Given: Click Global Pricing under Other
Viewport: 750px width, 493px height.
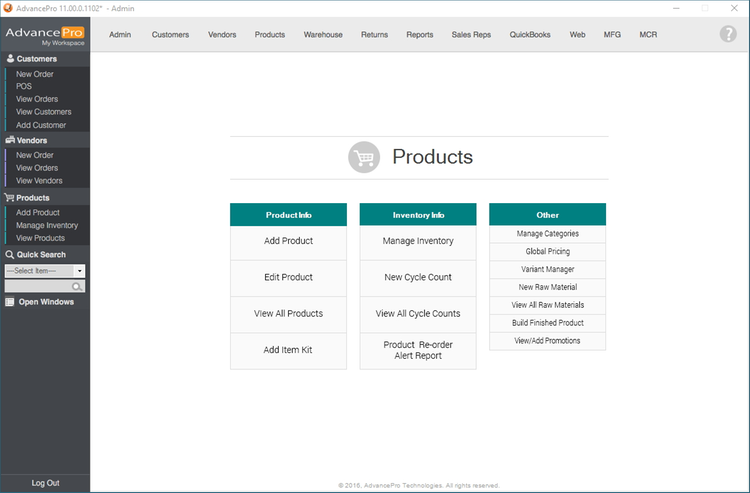Looking at the screenshot, I should (548, 252).
